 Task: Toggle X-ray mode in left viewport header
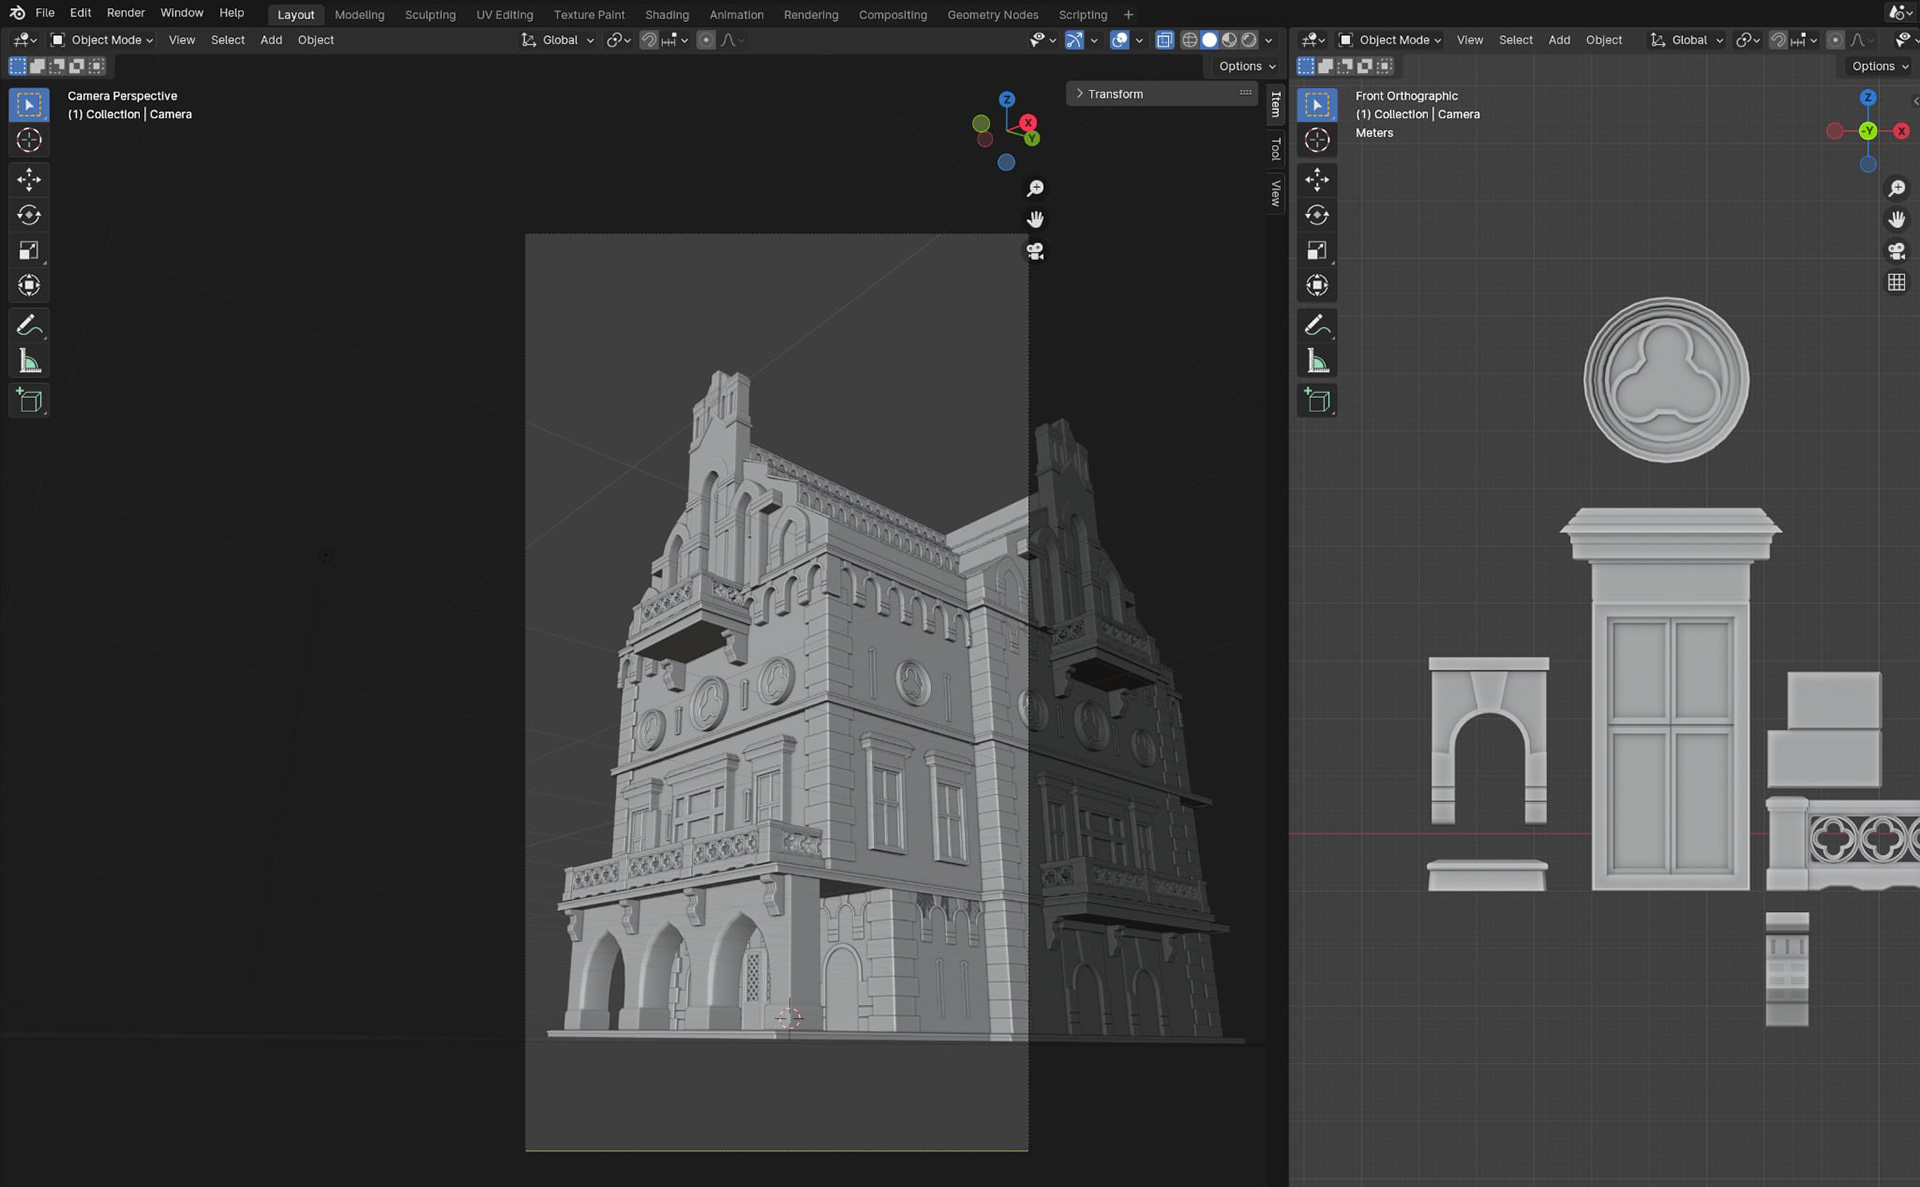[x=1164, y=40]
